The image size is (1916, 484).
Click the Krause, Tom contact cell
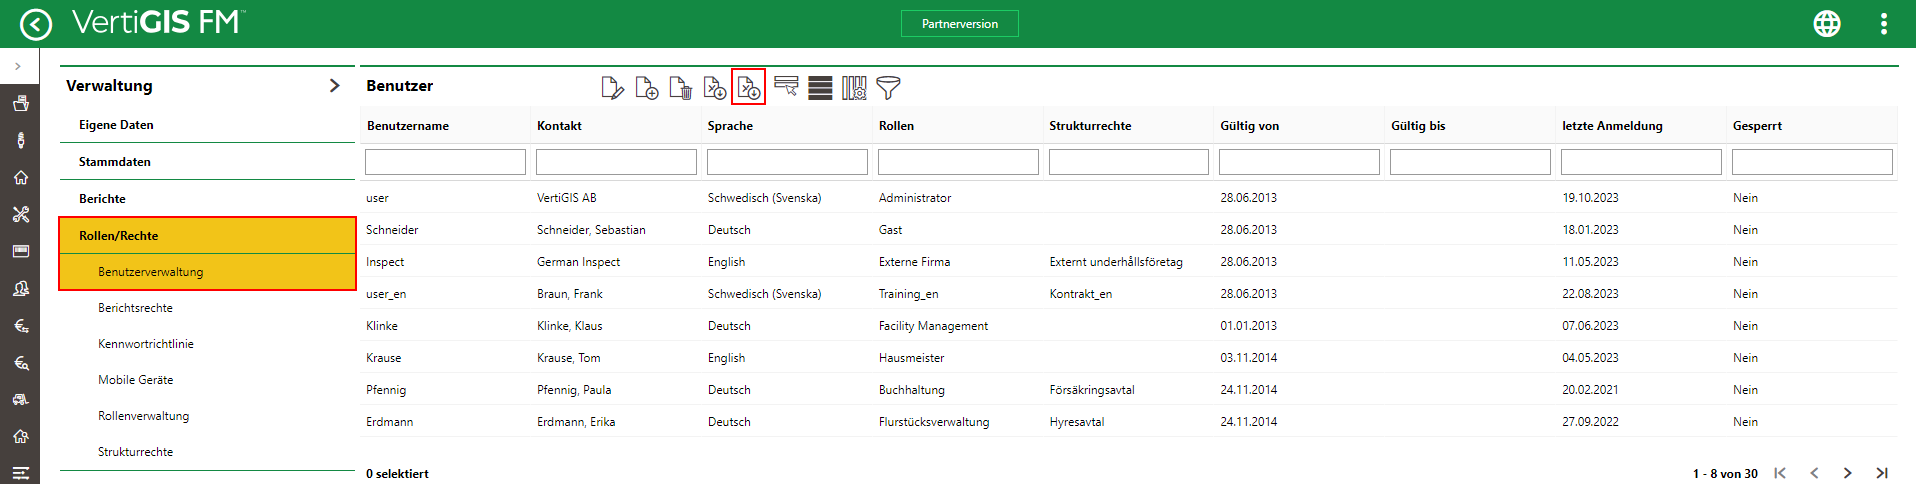click(x=569, y=358)
